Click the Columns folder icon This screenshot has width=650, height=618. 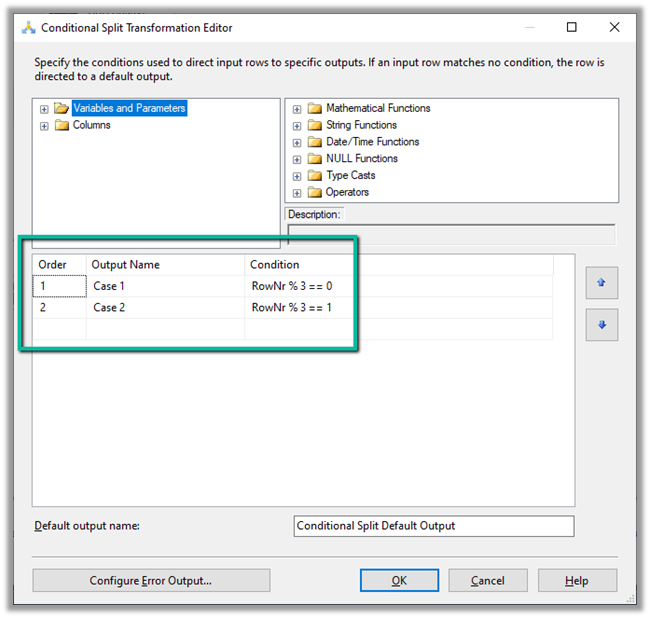click(62, 125)
